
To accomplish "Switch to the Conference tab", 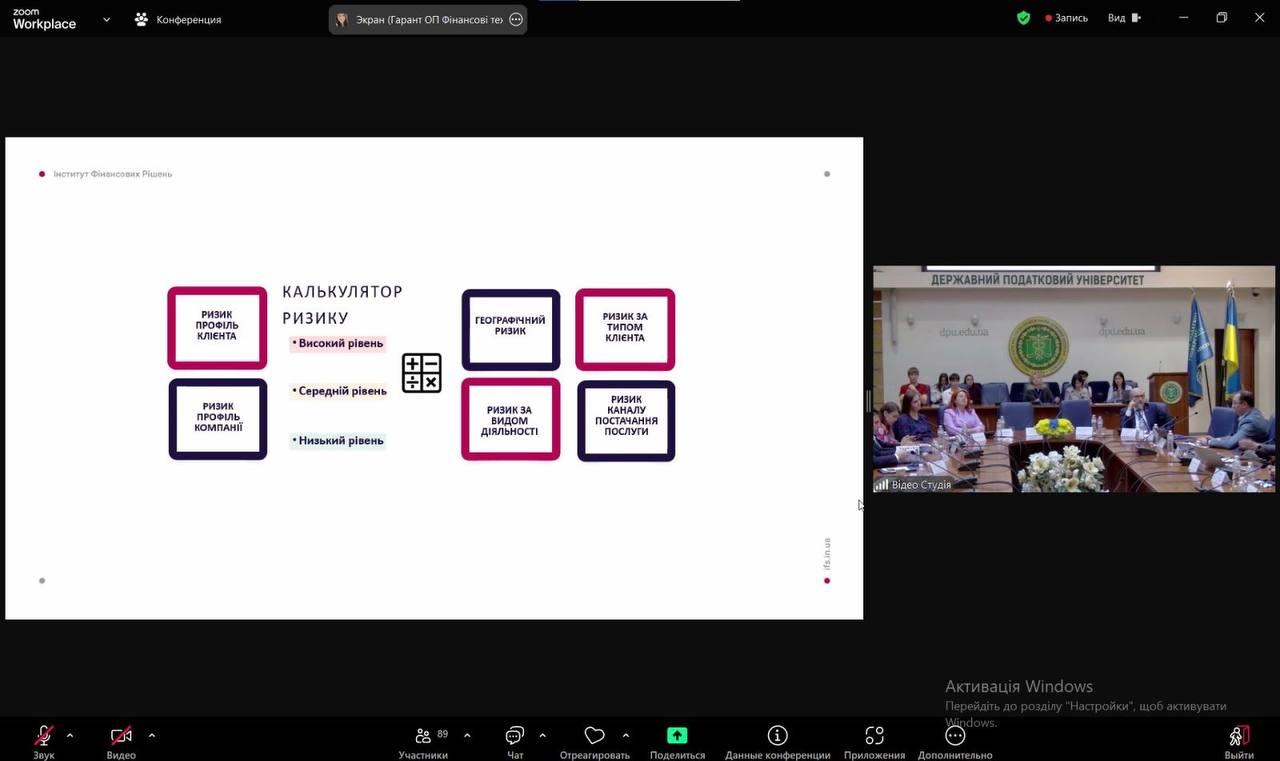I will (x=178, y=19).
